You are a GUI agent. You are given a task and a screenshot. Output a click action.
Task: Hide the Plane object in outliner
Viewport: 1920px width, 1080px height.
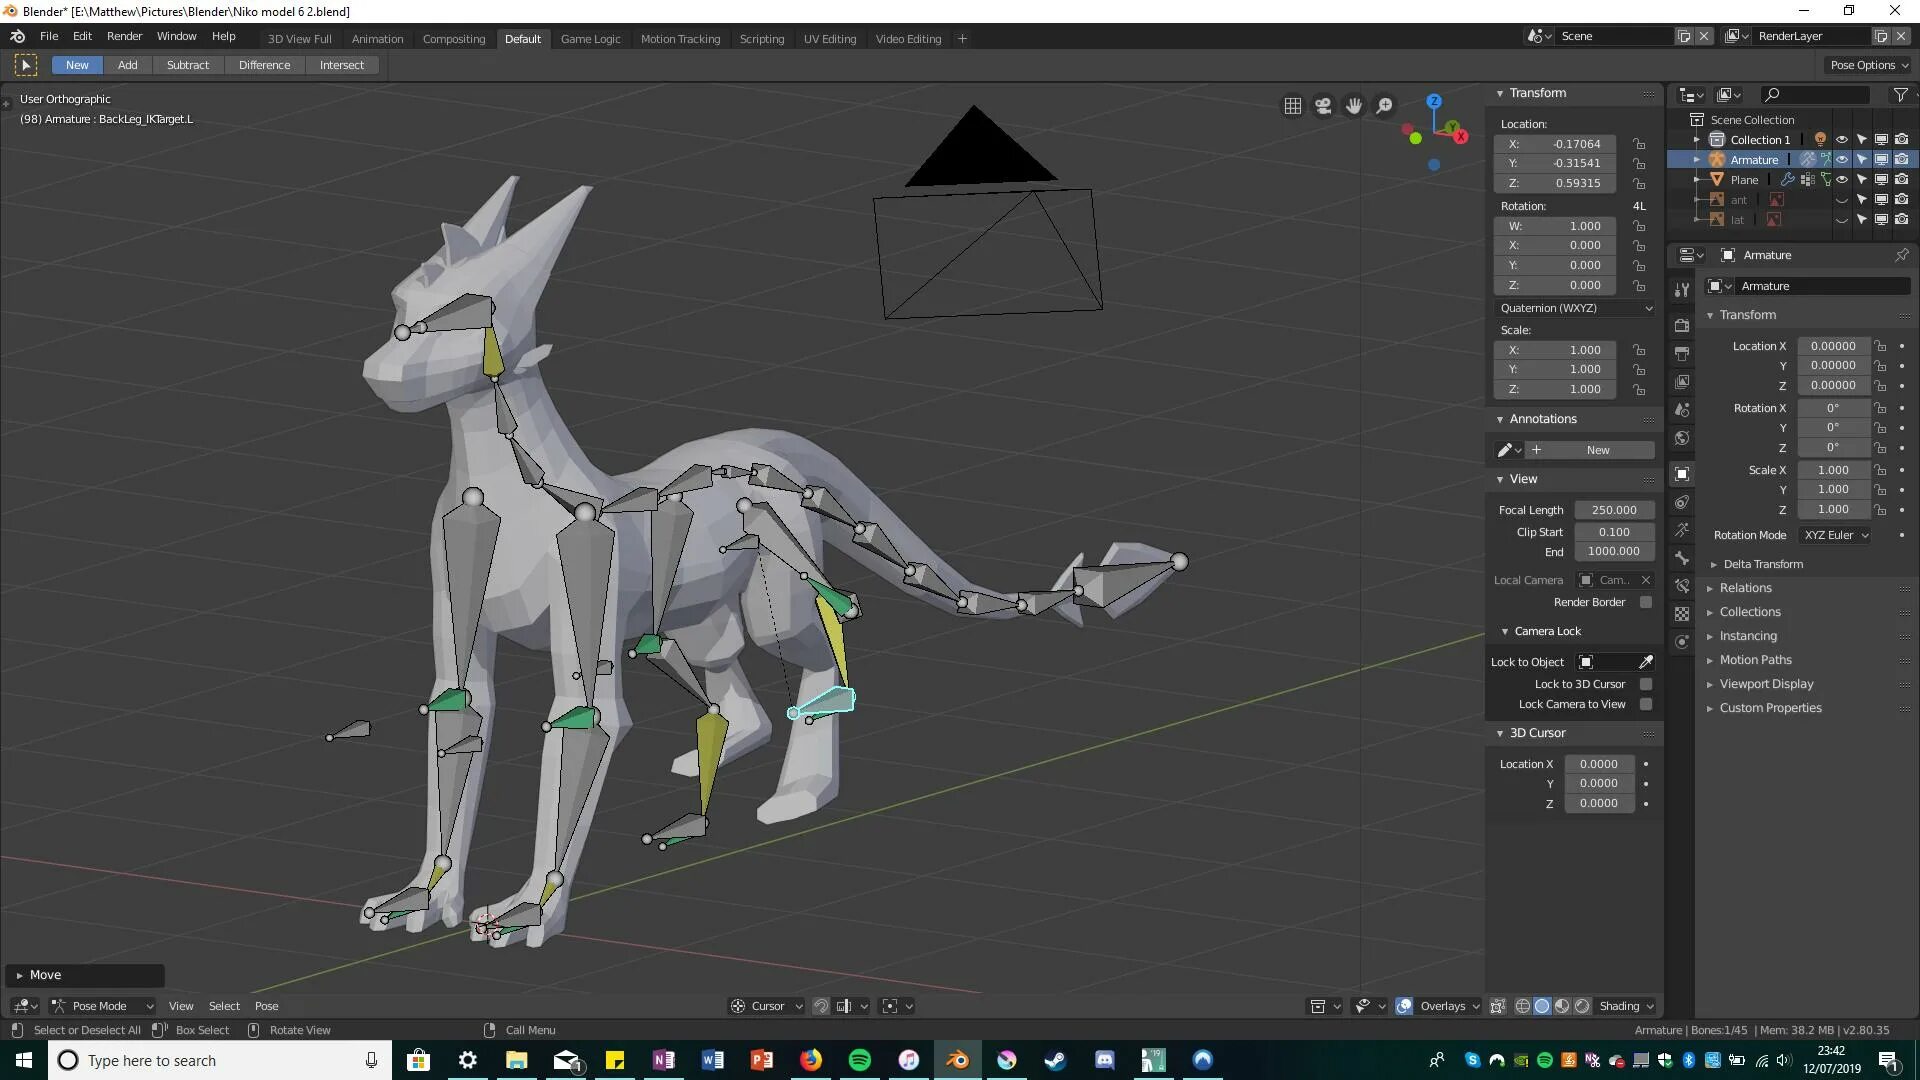[x=1841, y=180]
